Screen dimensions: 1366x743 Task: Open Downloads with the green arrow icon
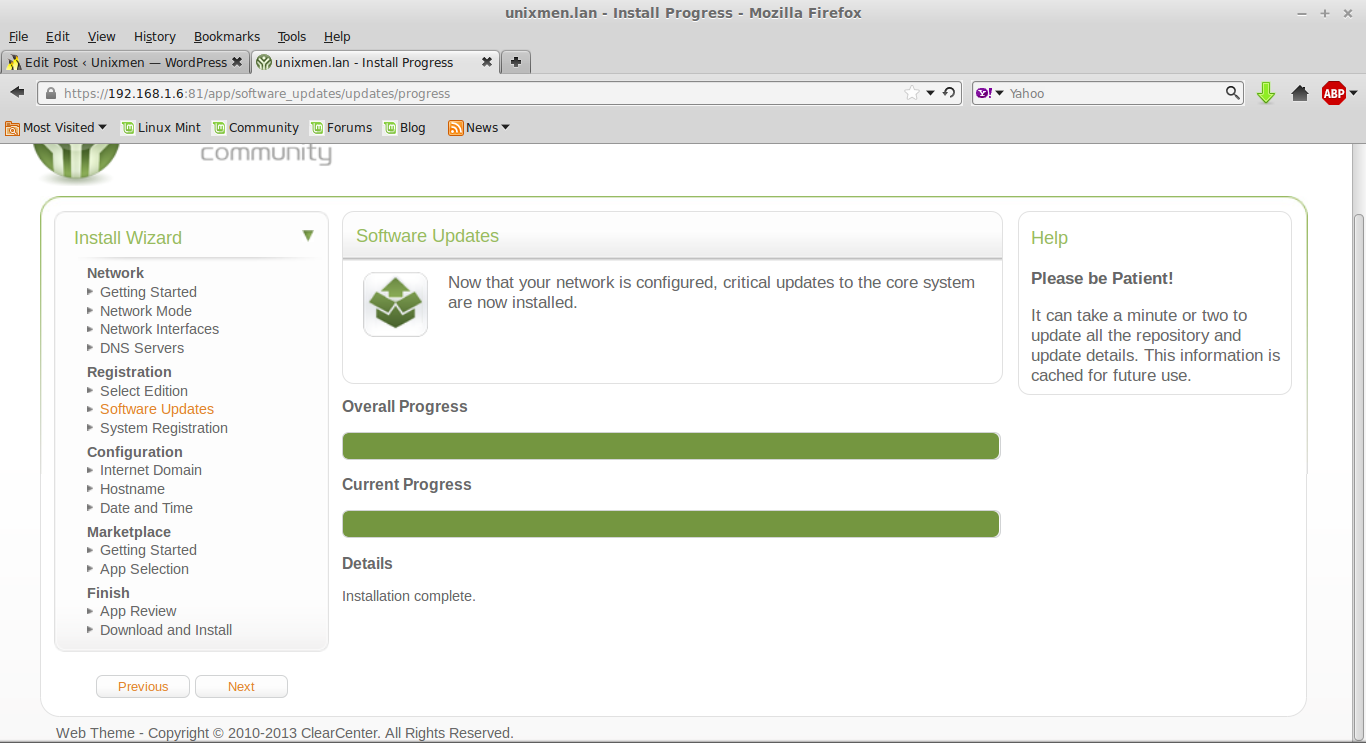click(1266, 93)
